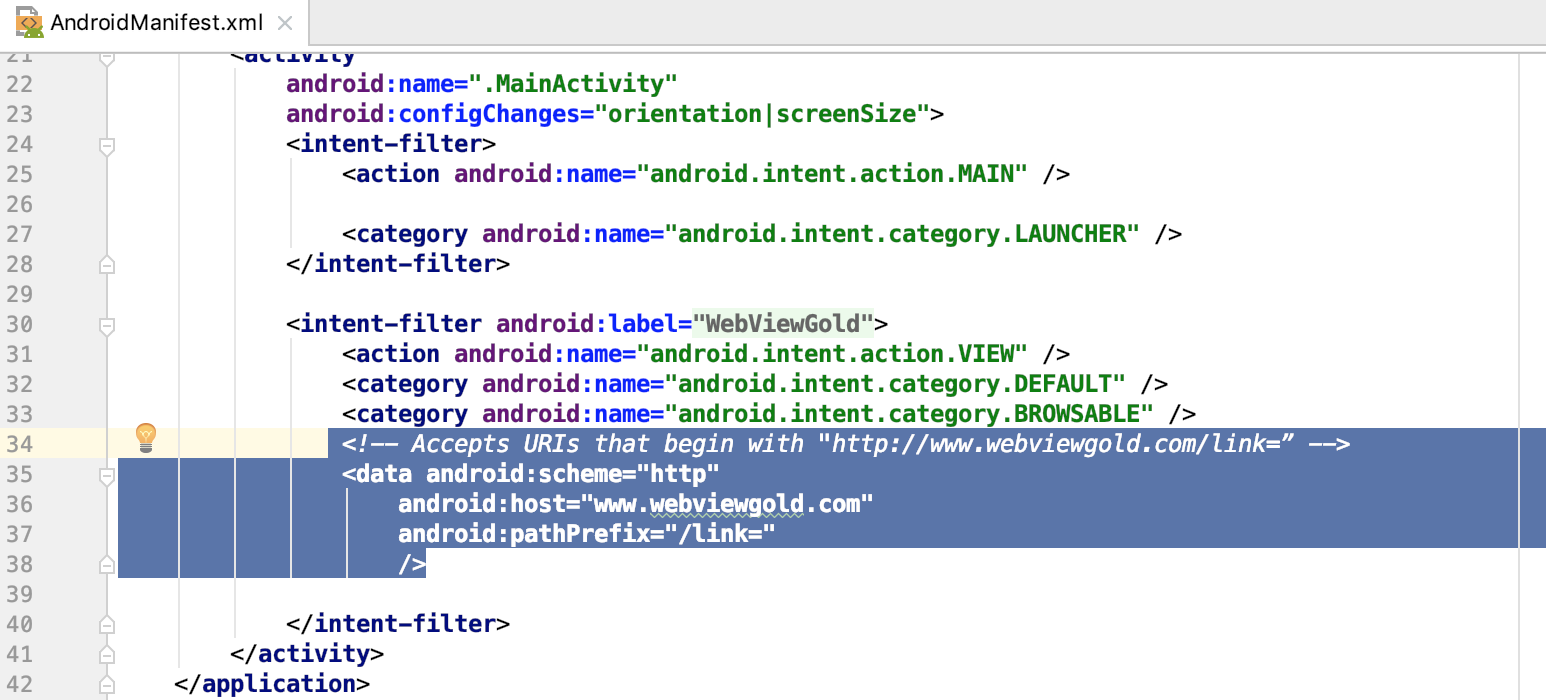Click line number 29 in the gutter
Image resolution: width=1546 pixels, height=700 pixels.
pos(19,293)
